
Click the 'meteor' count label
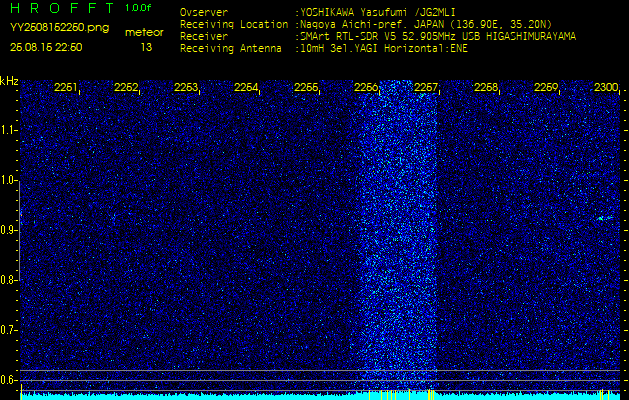(x=144, y=33)
